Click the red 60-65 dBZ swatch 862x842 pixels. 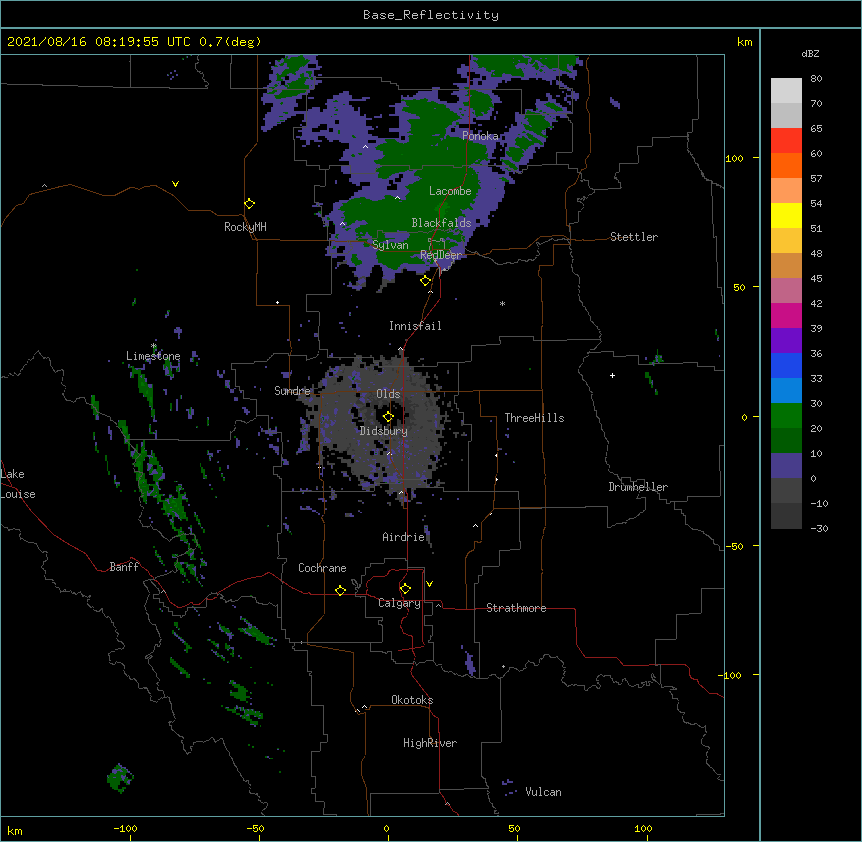point(786,141)
